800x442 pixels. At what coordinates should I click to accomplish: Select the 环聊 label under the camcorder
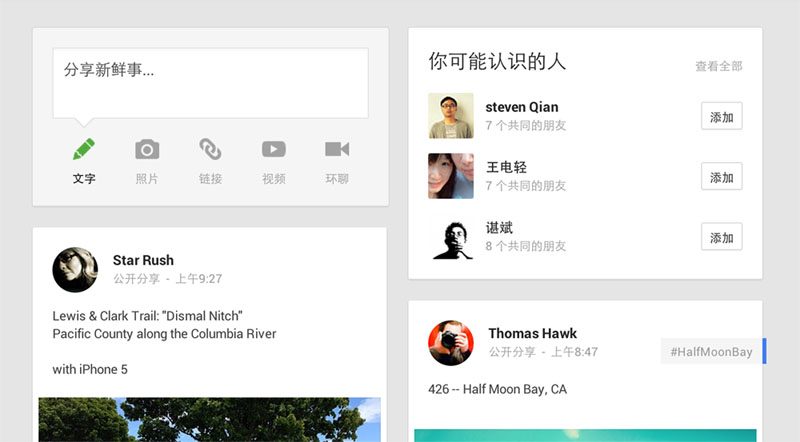pyautogui.click(x=337, y=179)
